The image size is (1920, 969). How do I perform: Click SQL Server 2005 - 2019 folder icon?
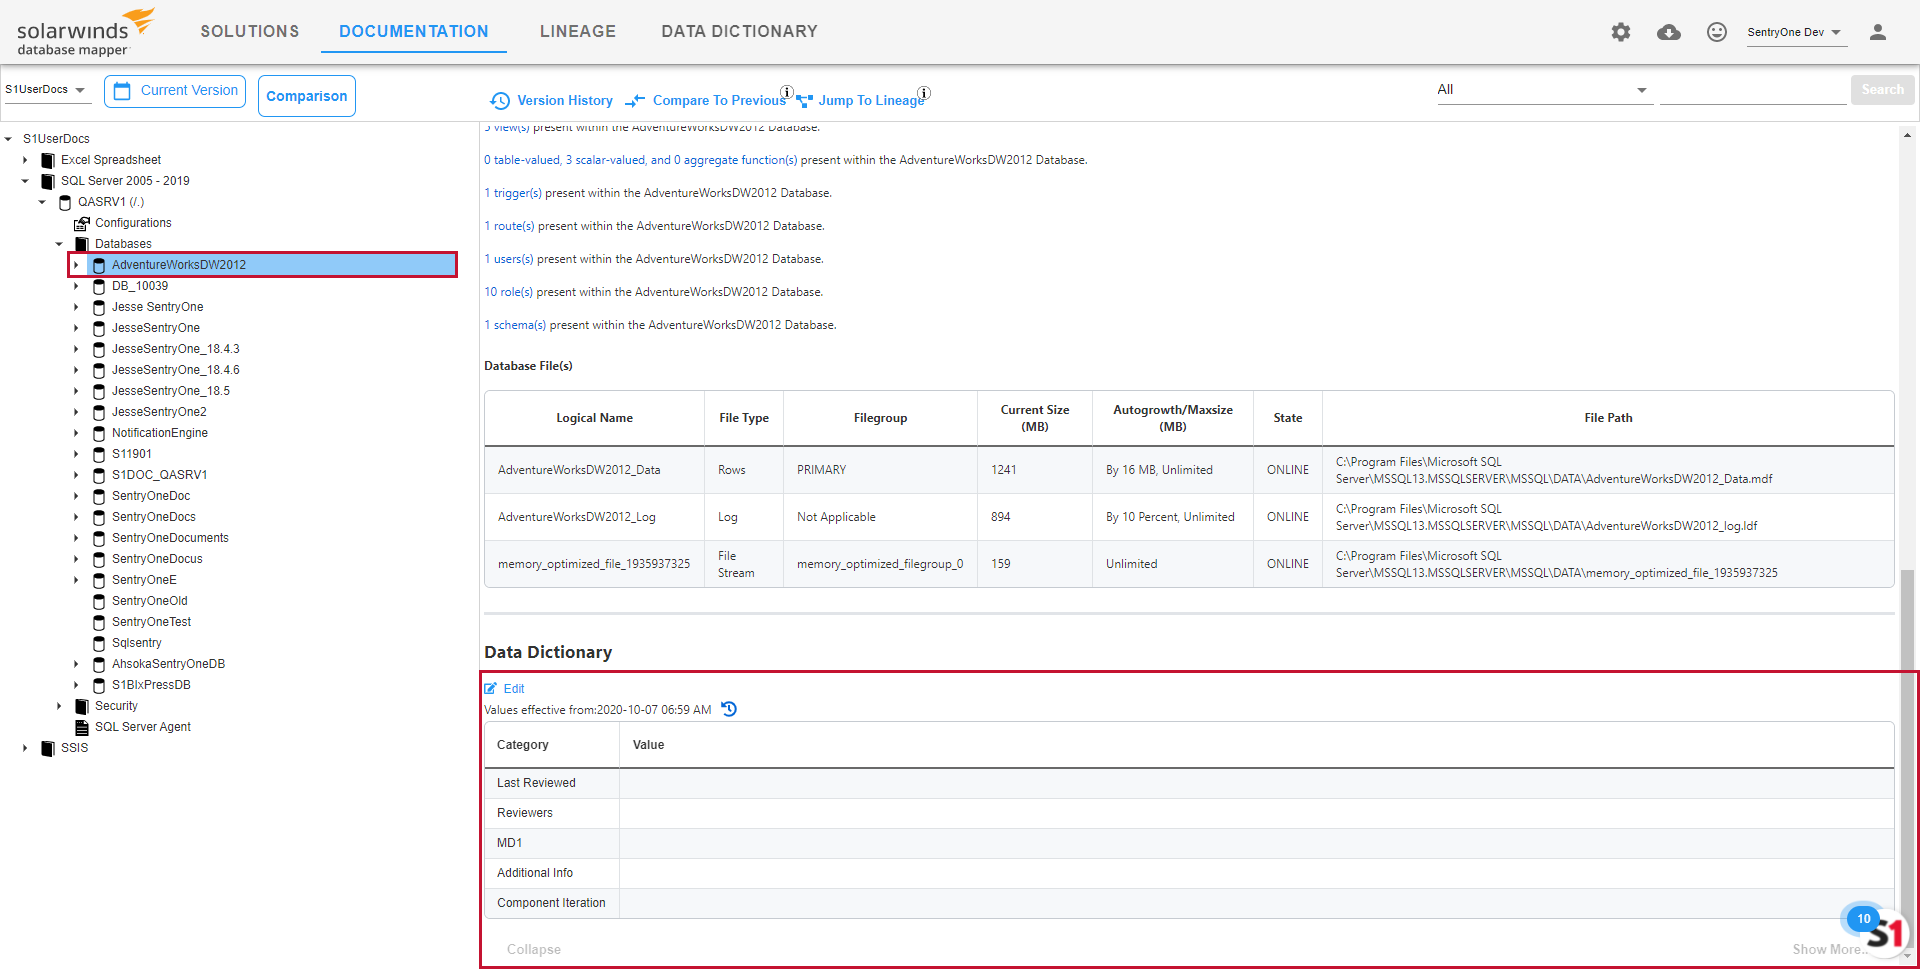coord(48,181)
